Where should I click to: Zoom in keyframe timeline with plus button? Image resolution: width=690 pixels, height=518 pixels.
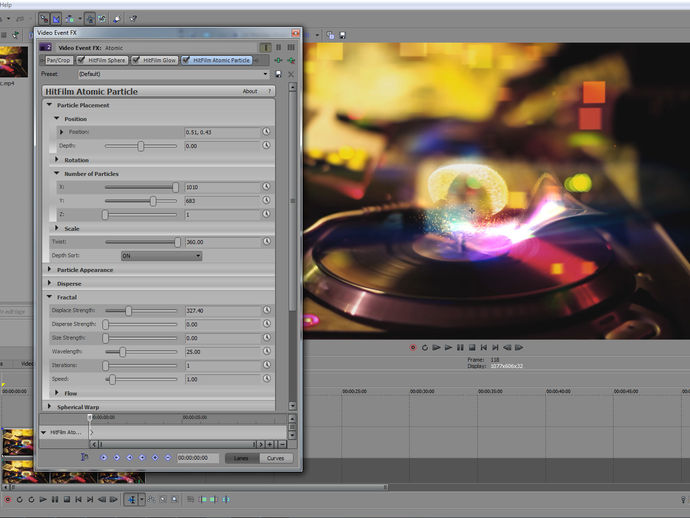click(269, 445)
